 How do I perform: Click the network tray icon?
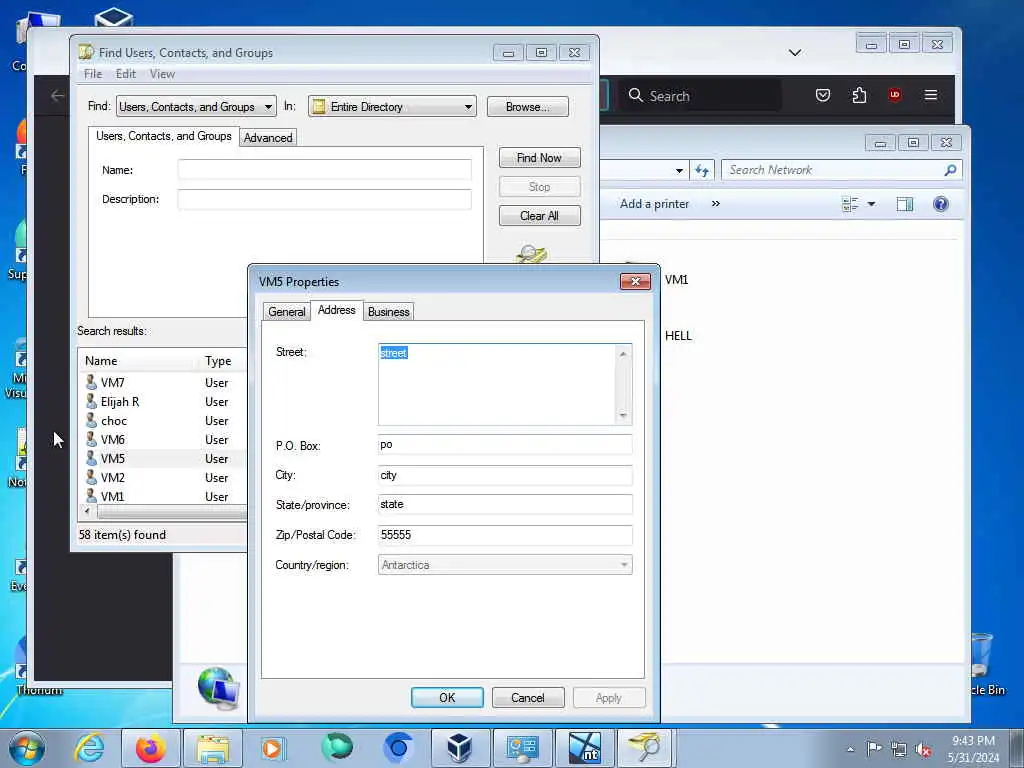pyautogui.click(x=899, y=749)
